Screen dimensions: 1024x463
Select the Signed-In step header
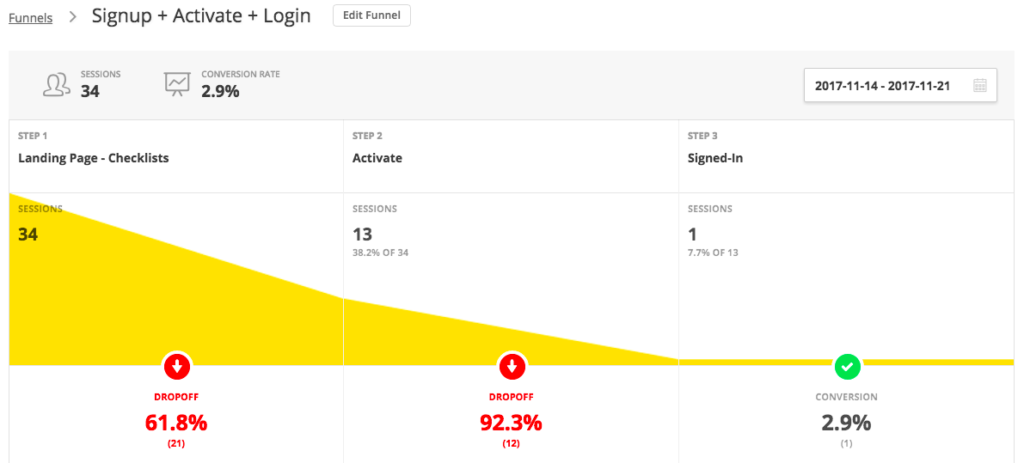coord(715,157)
